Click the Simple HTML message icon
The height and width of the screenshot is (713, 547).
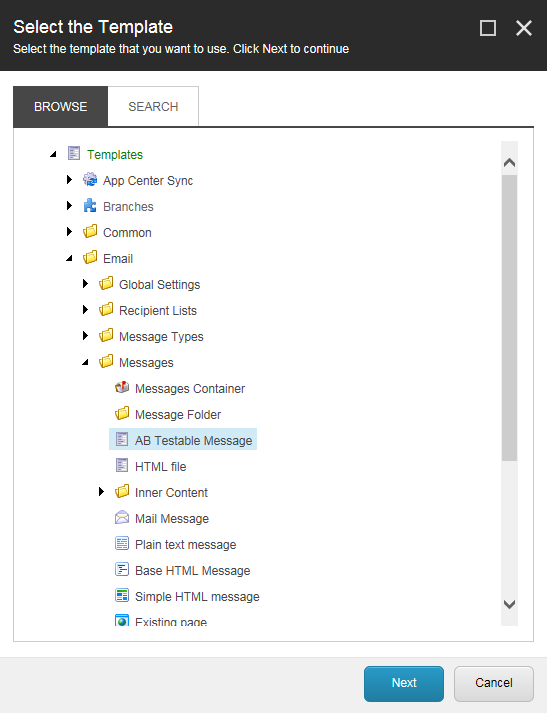122,595
